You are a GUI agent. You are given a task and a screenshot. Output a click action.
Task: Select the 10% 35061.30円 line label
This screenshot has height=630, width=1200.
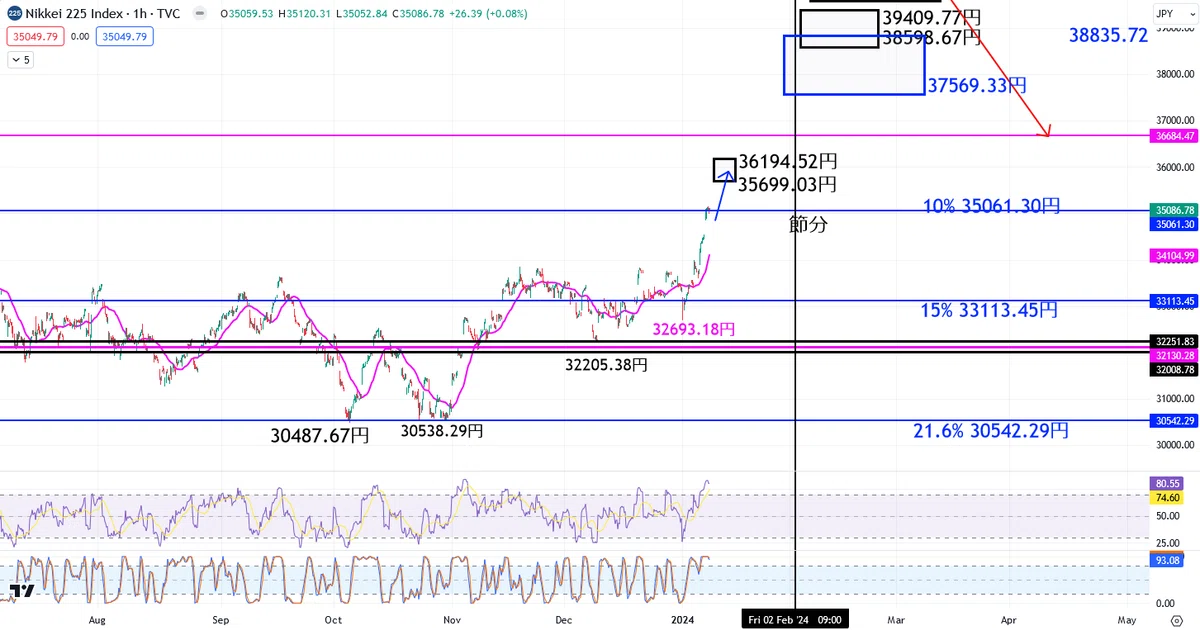coord(992,206)
